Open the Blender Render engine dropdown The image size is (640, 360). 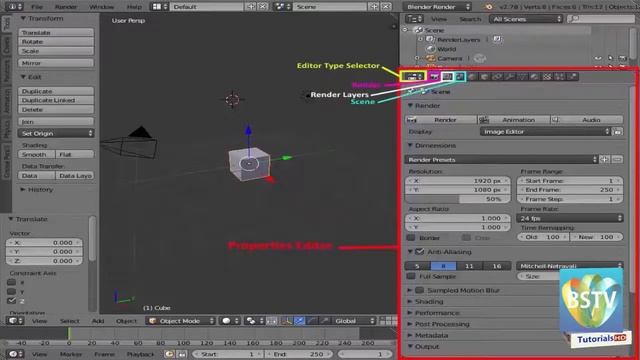[x=437, y=7]
